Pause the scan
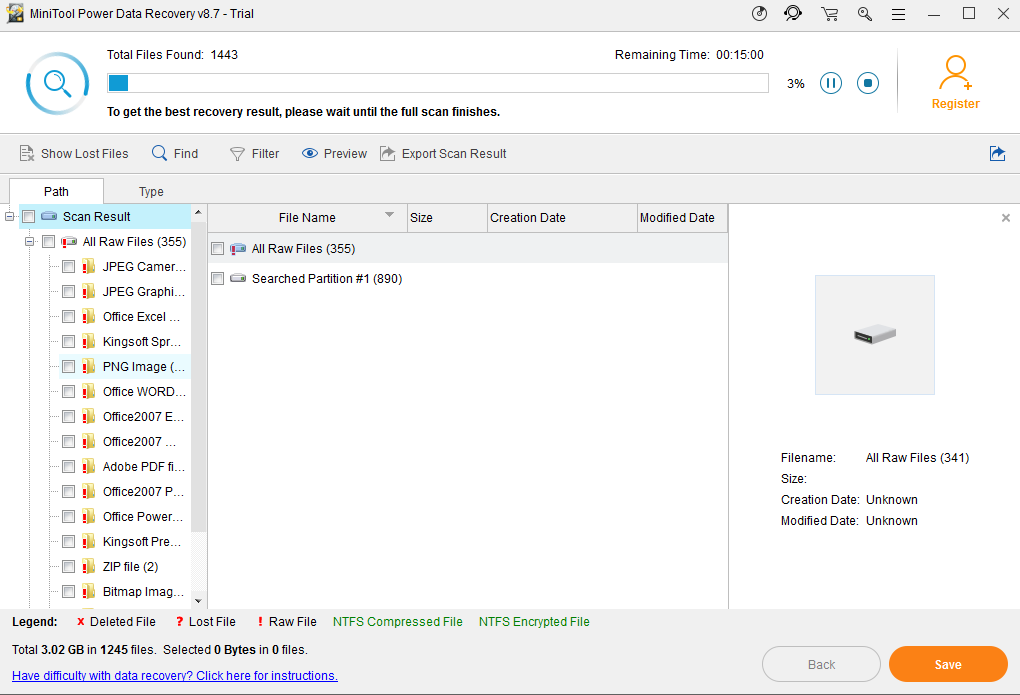The width and height of the screenshot is (1020, 695). tap(831, 83)
